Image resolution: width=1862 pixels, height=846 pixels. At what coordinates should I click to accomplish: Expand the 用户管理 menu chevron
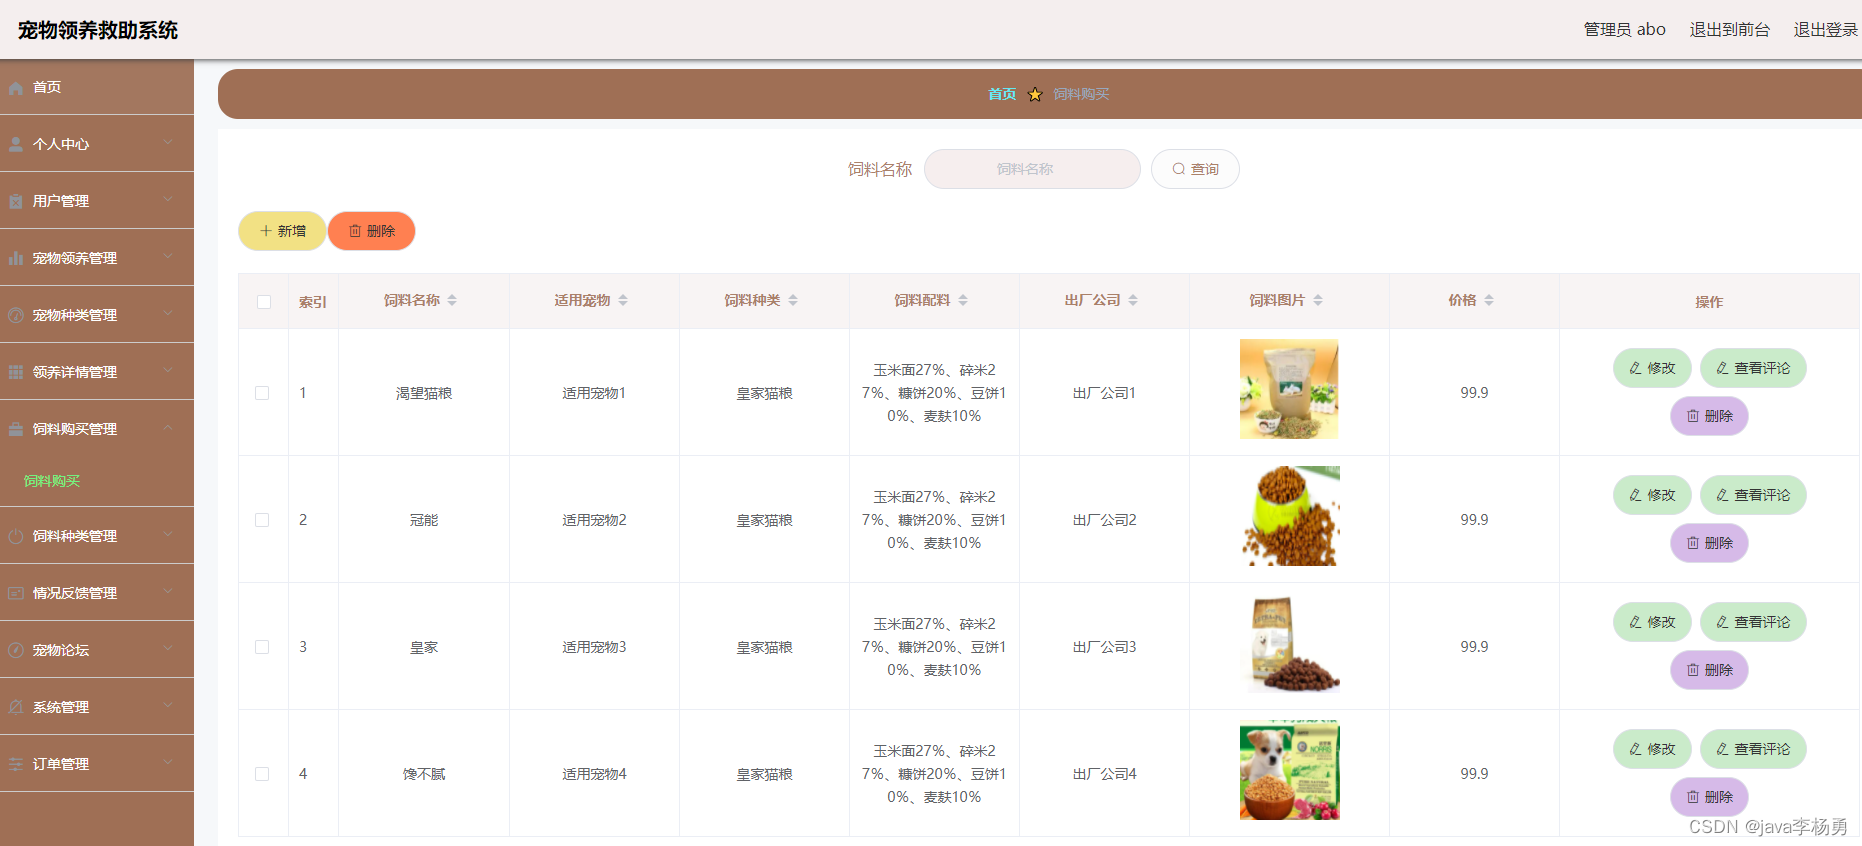[x=168, y=200]
